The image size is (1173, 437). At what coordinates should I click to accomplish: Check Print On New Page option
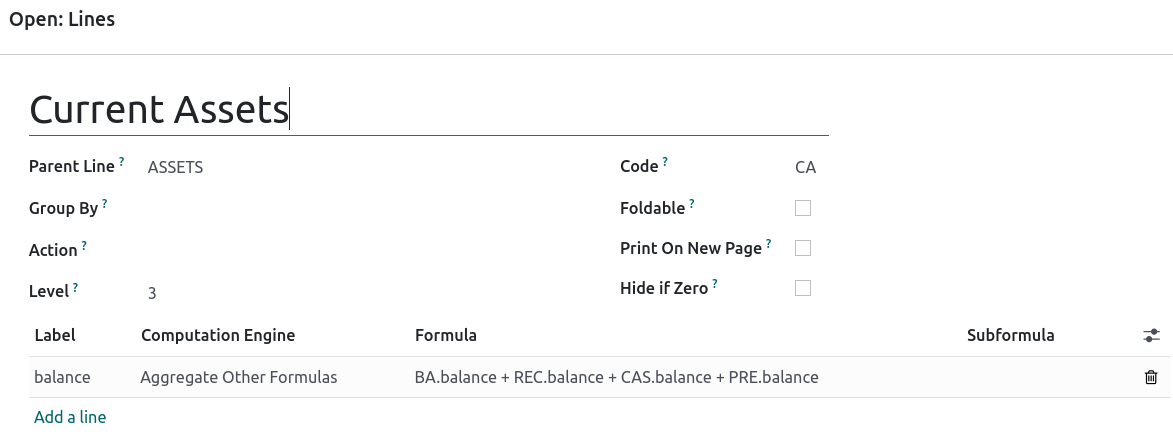click(x=802, y=248)
